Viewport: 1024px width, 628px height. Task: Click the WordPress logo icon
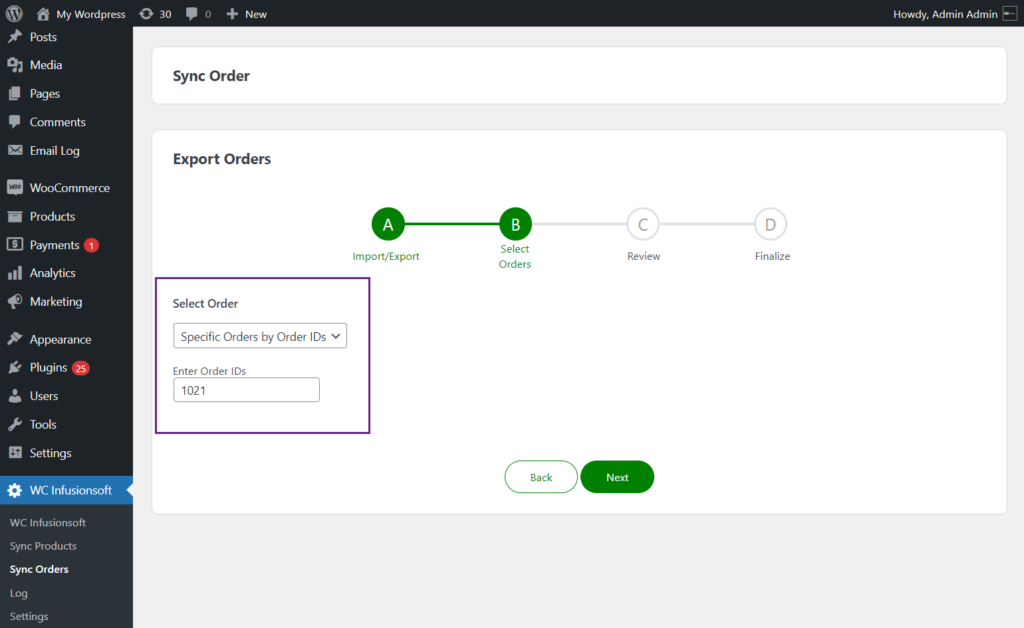14,13
